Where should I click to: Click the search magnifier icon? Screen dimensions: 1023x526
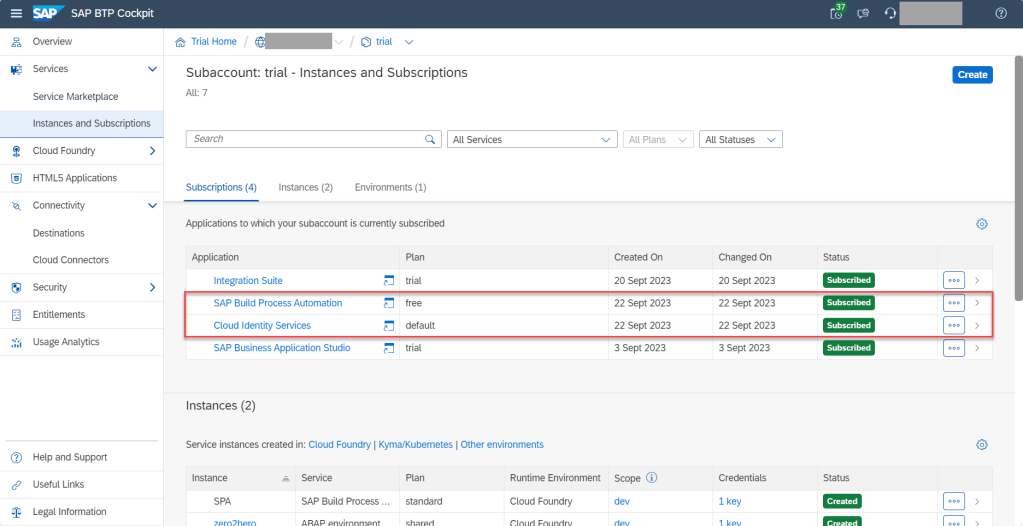coord(431,140)
